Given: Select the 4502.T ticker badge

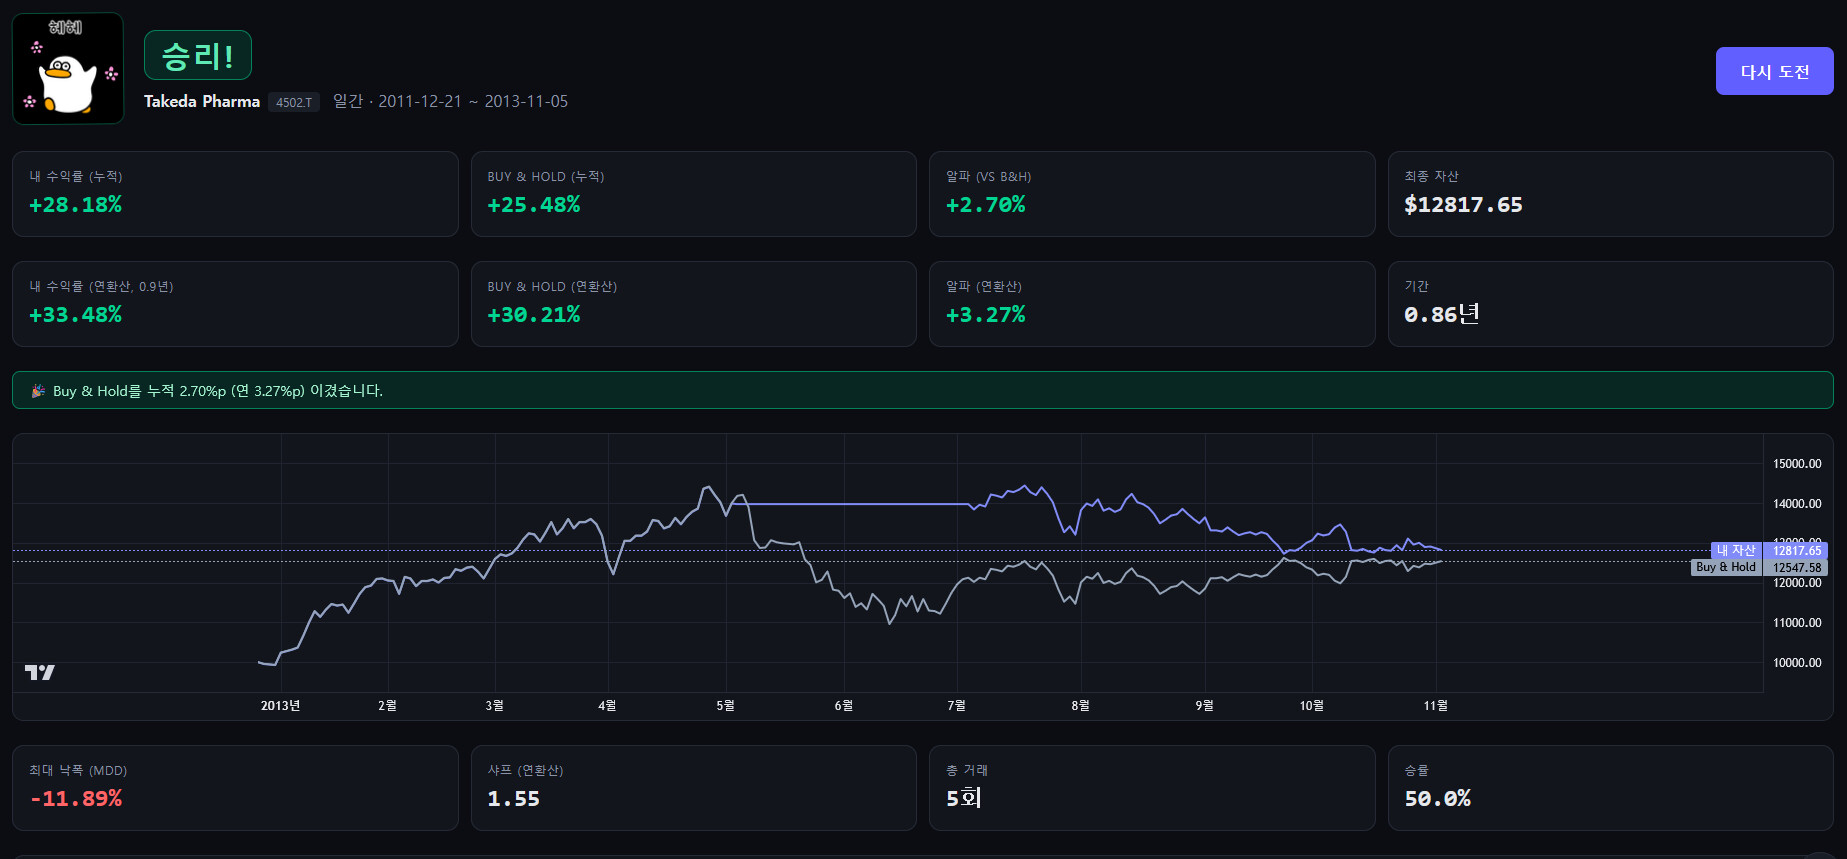Looking at the screenshot, I should click(x=294, y=102).
